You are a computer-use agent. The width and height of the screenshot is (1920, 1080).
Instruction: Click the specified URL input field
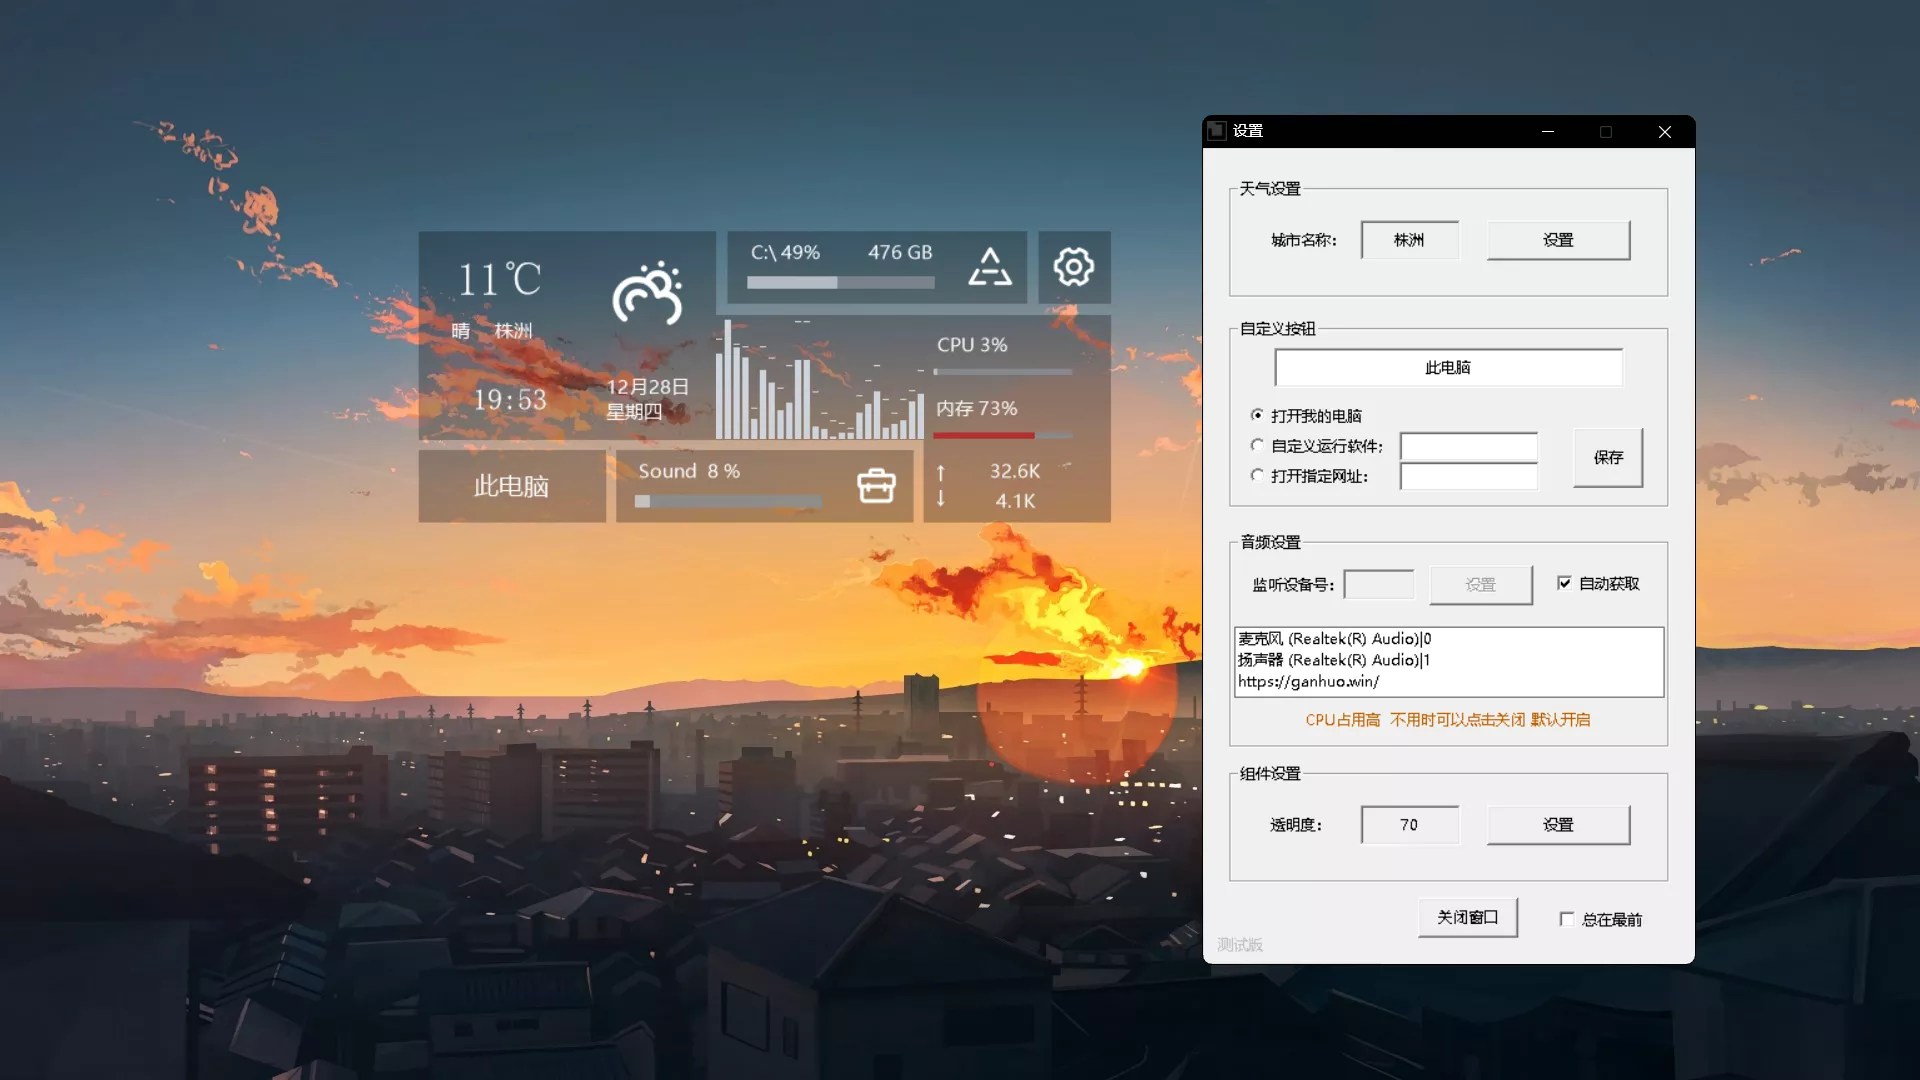pos(1468,476)
